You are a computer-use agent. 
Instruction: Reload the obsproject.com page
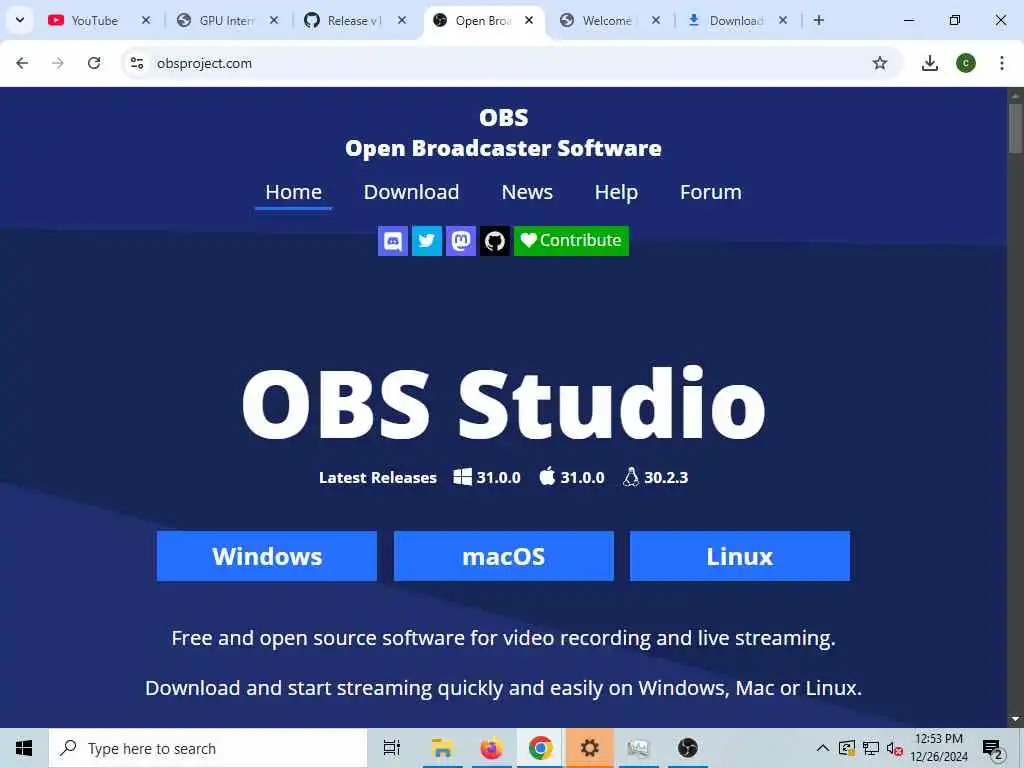pos(94,63)
